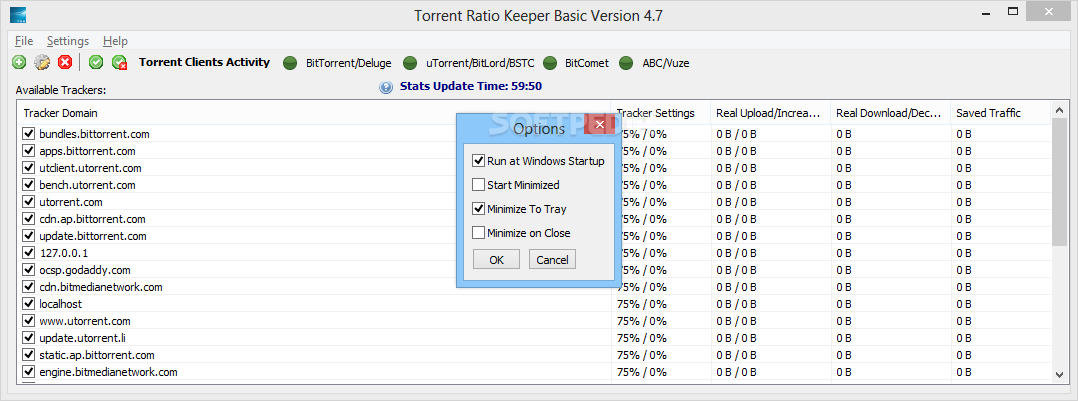Uncheck the ocsp.godaddy.com tracker
The width and height of the screenshot is (1078, 401).
[x=29, y=270]
